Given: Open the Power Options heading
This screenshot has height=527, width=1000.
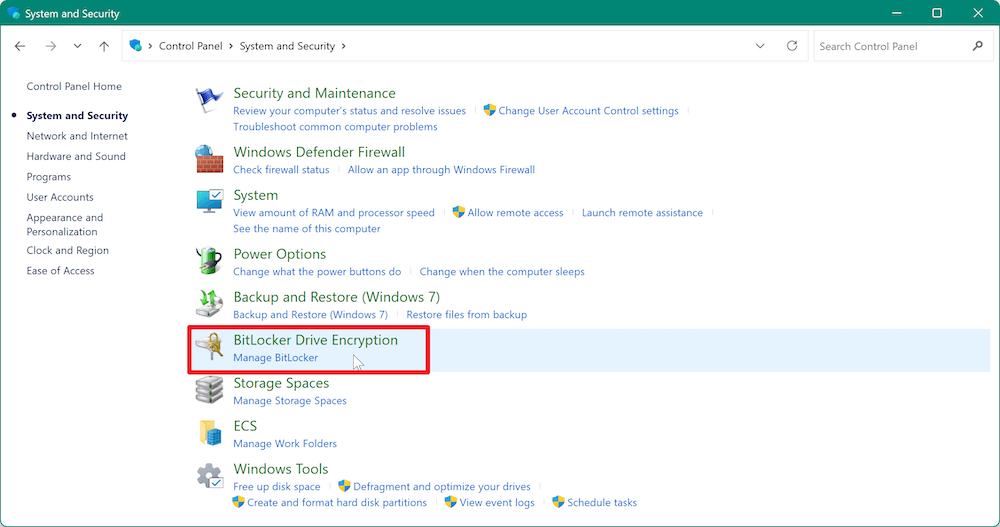Looking at the screenshot, I should 279,254.
